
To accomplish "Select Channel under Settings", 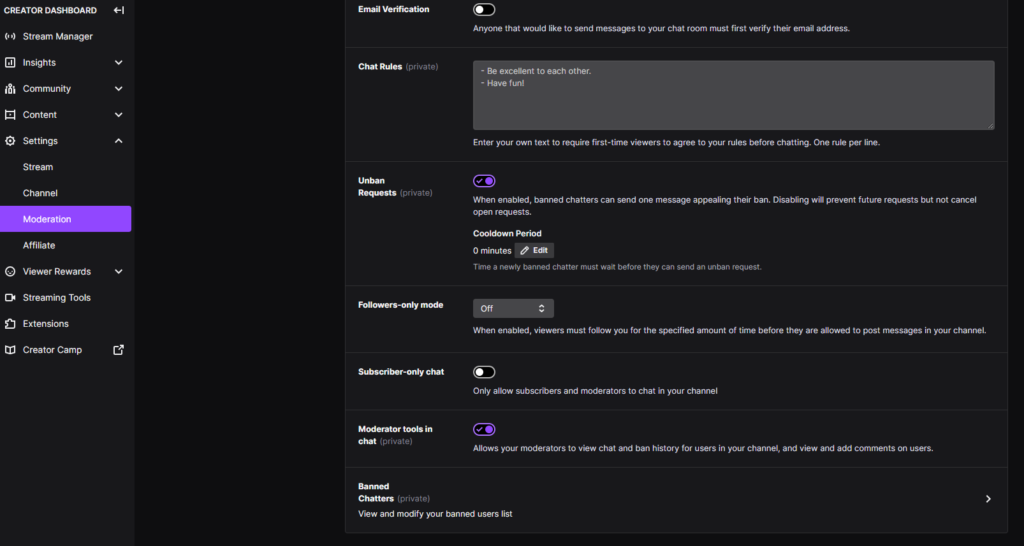I will (x=40, y=193).
